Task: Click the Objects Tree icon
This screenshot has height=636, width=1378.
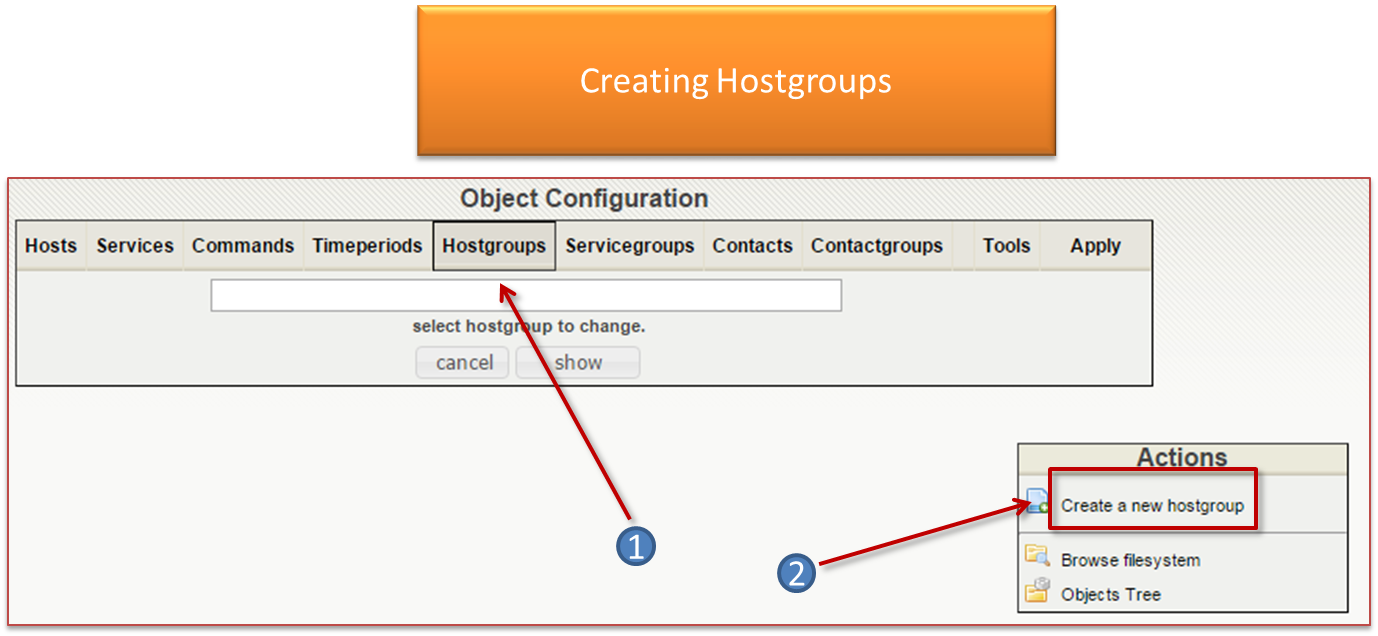Action: [x=1037, y=590]
